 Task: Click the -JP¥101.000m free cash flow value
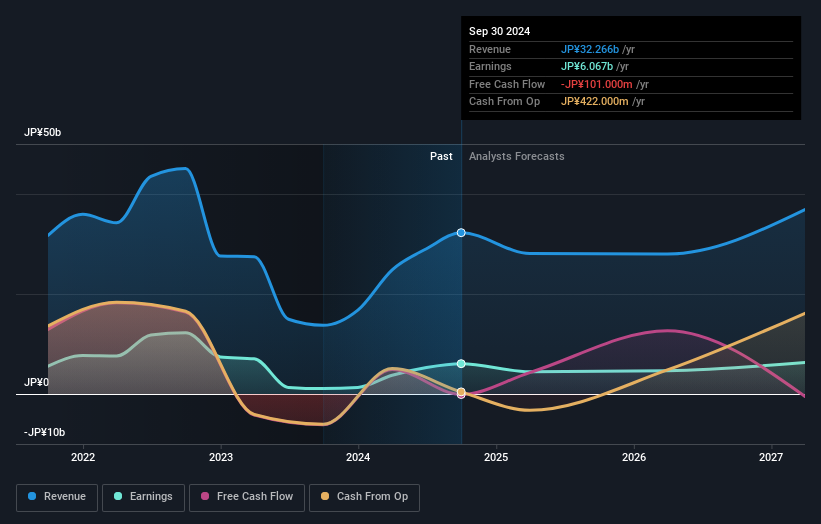pos(597,84)
